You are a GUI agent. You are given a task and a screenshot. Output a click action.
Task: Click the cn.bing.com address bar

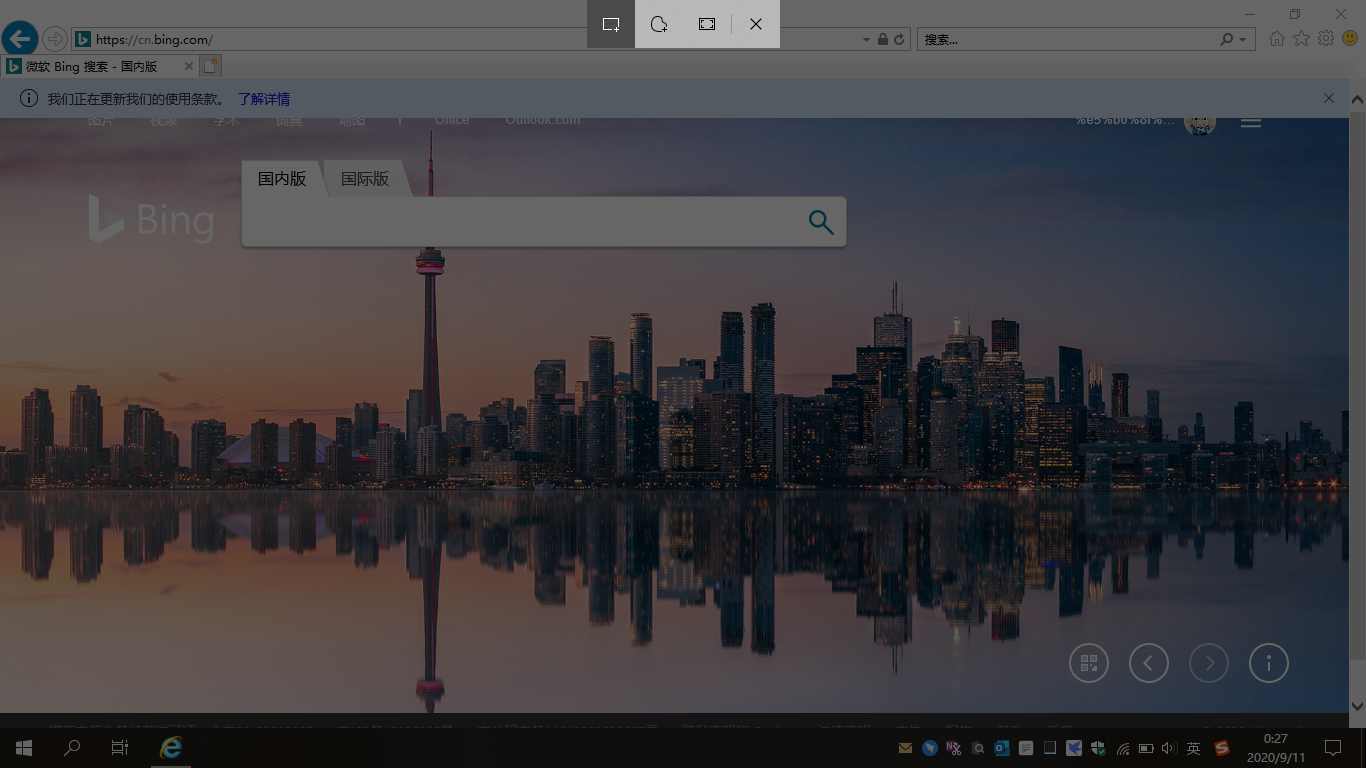465,40
